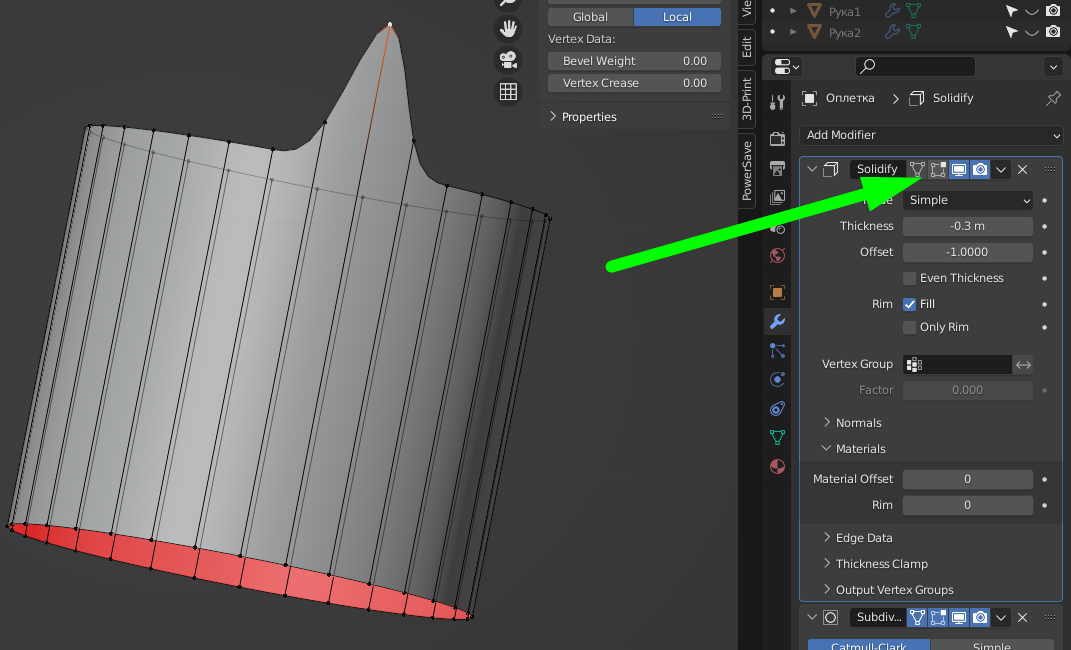
Task: Open the Modifier properties wrench tab
Action: point(777,321)
